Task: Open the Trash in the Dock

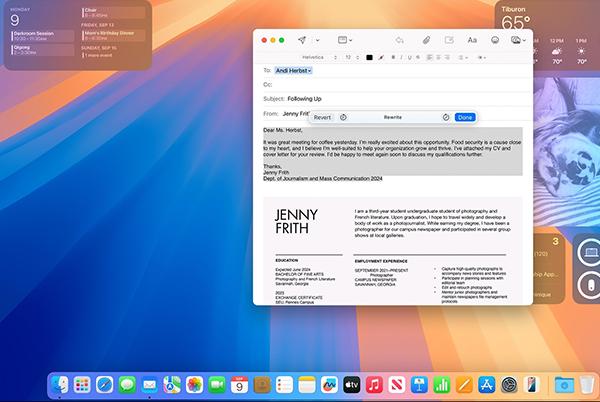Action: point(587,385)
